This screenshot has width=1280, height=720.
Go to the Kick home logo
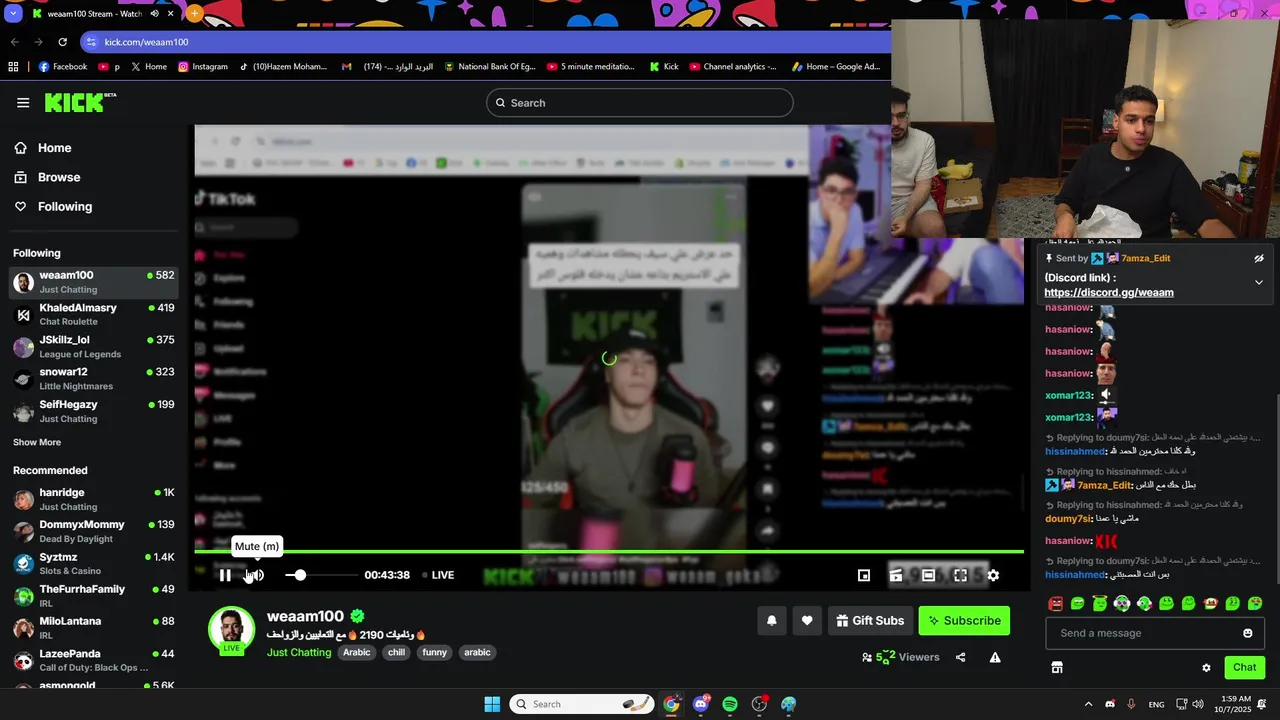pos(80,102)
